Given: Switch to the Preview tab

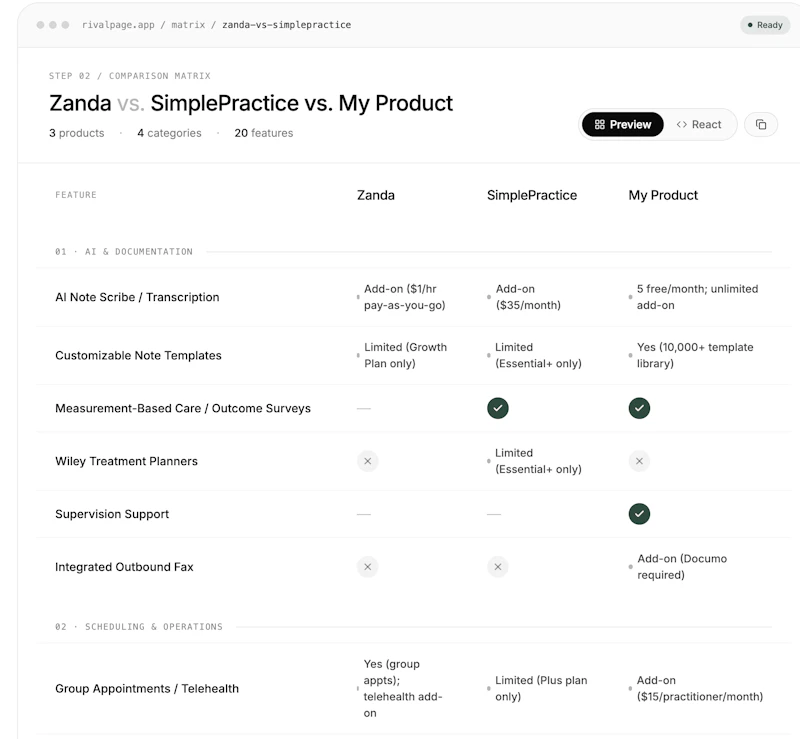Looking at the screenshot, I should (622, 125).
